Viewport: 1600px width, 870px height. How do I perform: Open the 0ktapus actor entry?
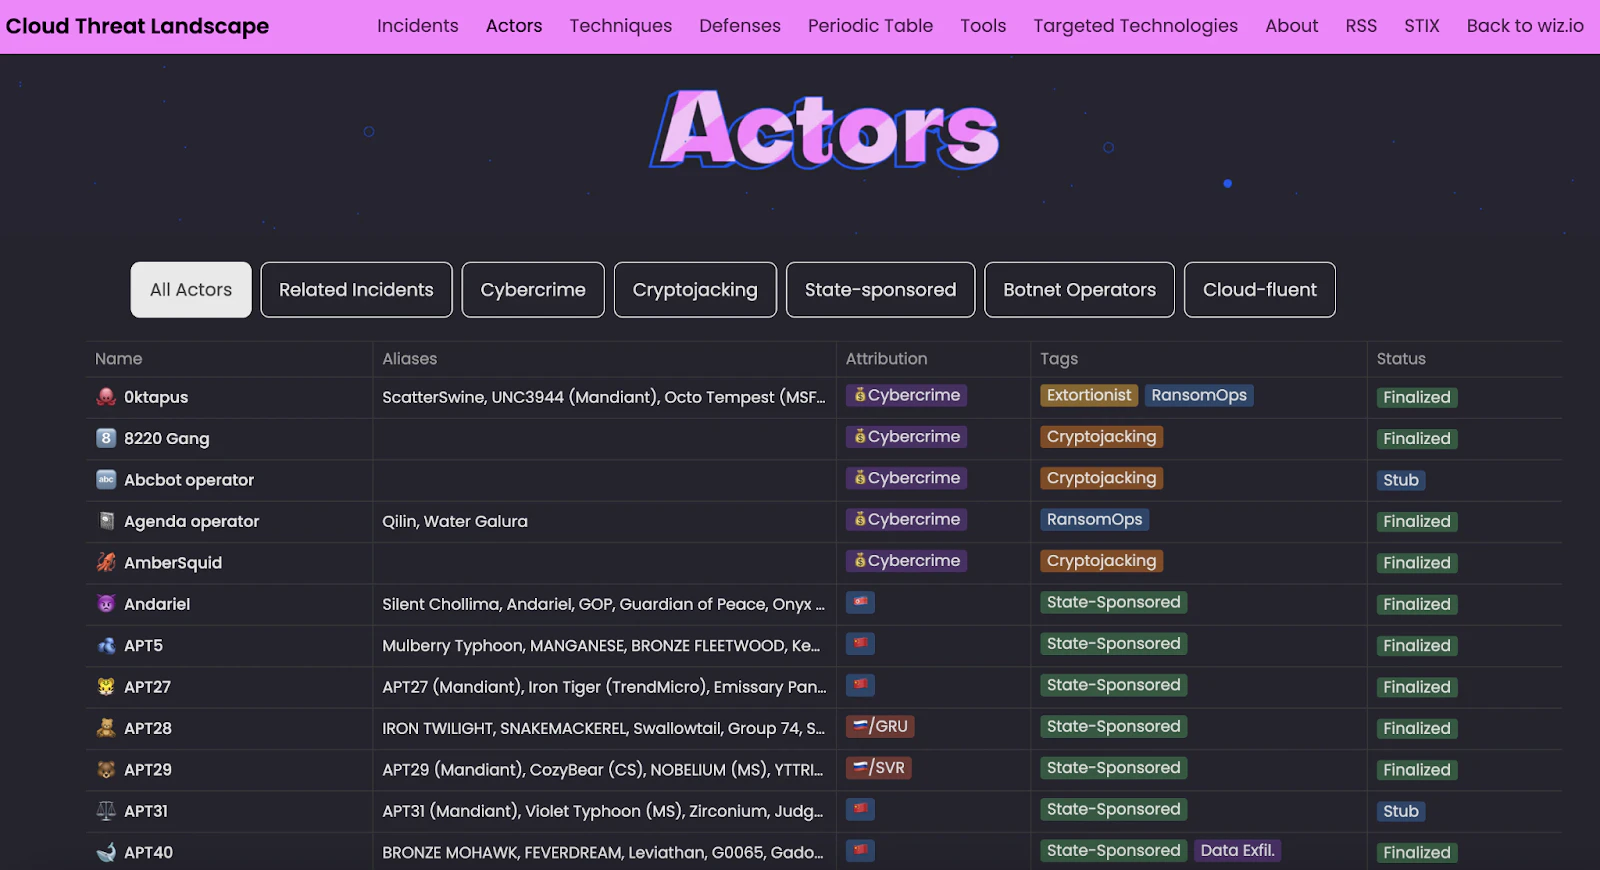coord(156,397)
